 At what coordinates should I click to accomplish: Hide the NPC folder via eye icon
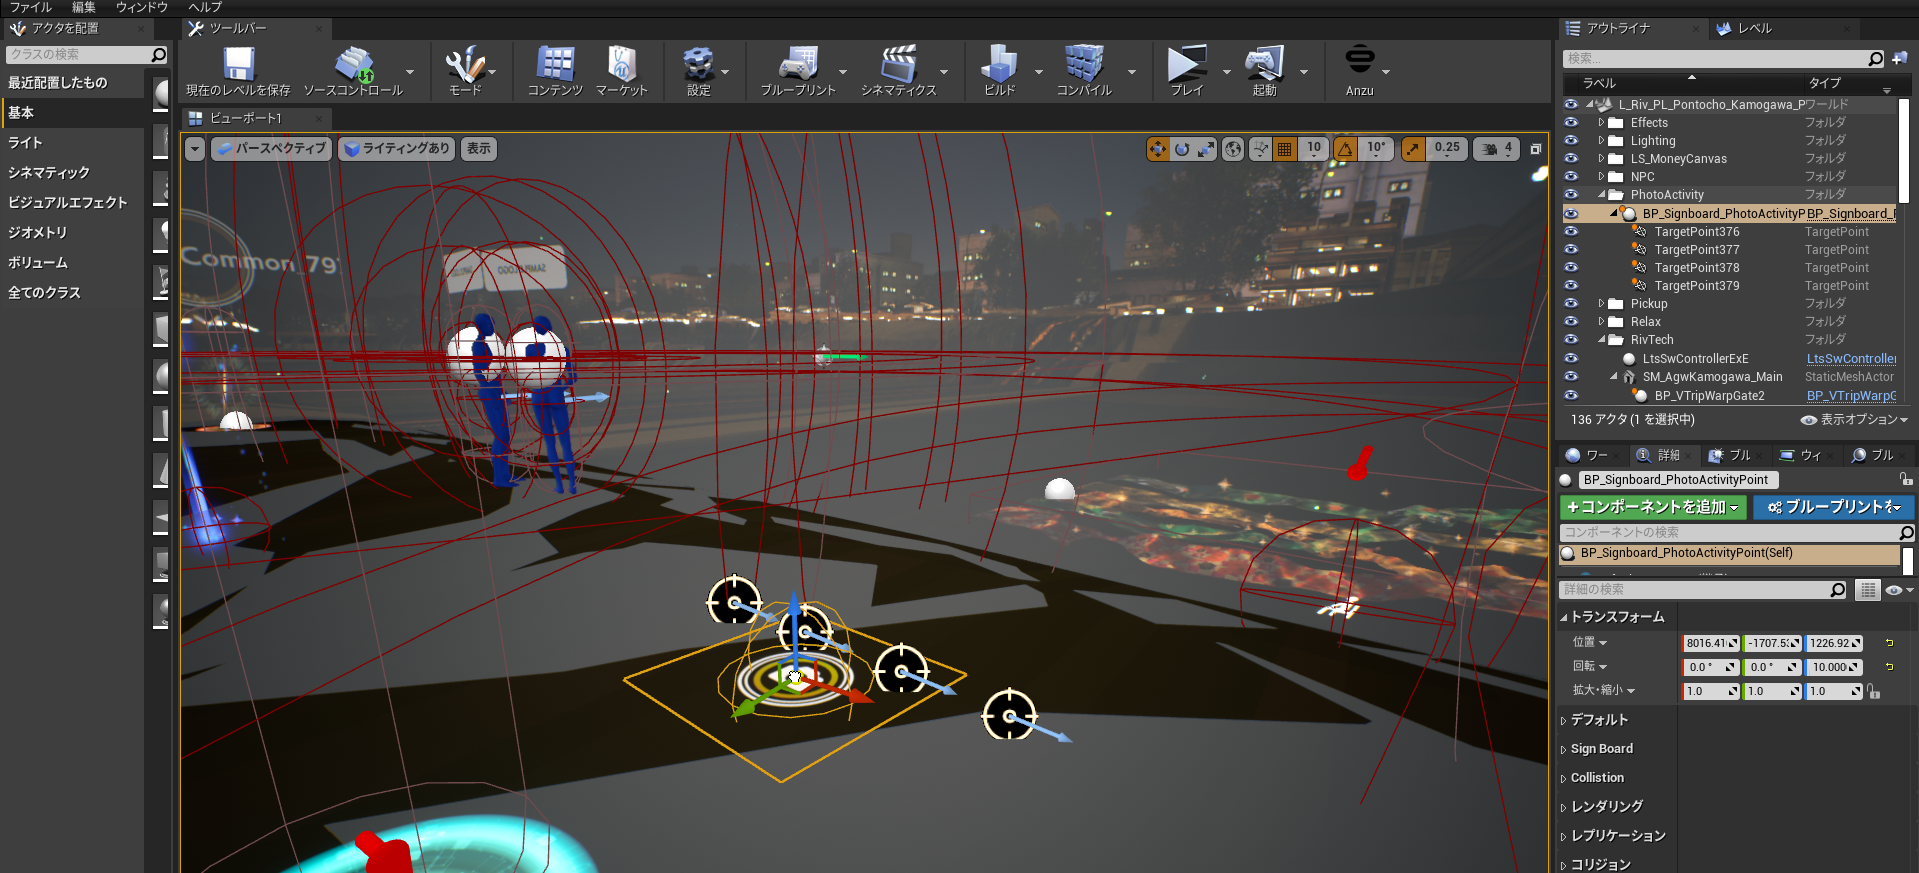1571,177
